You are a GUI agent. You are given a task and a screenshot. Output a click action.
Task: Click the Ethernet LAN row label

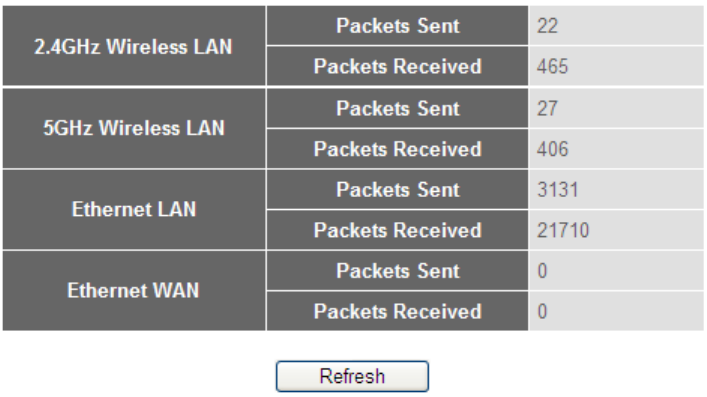tap(134, 209)
